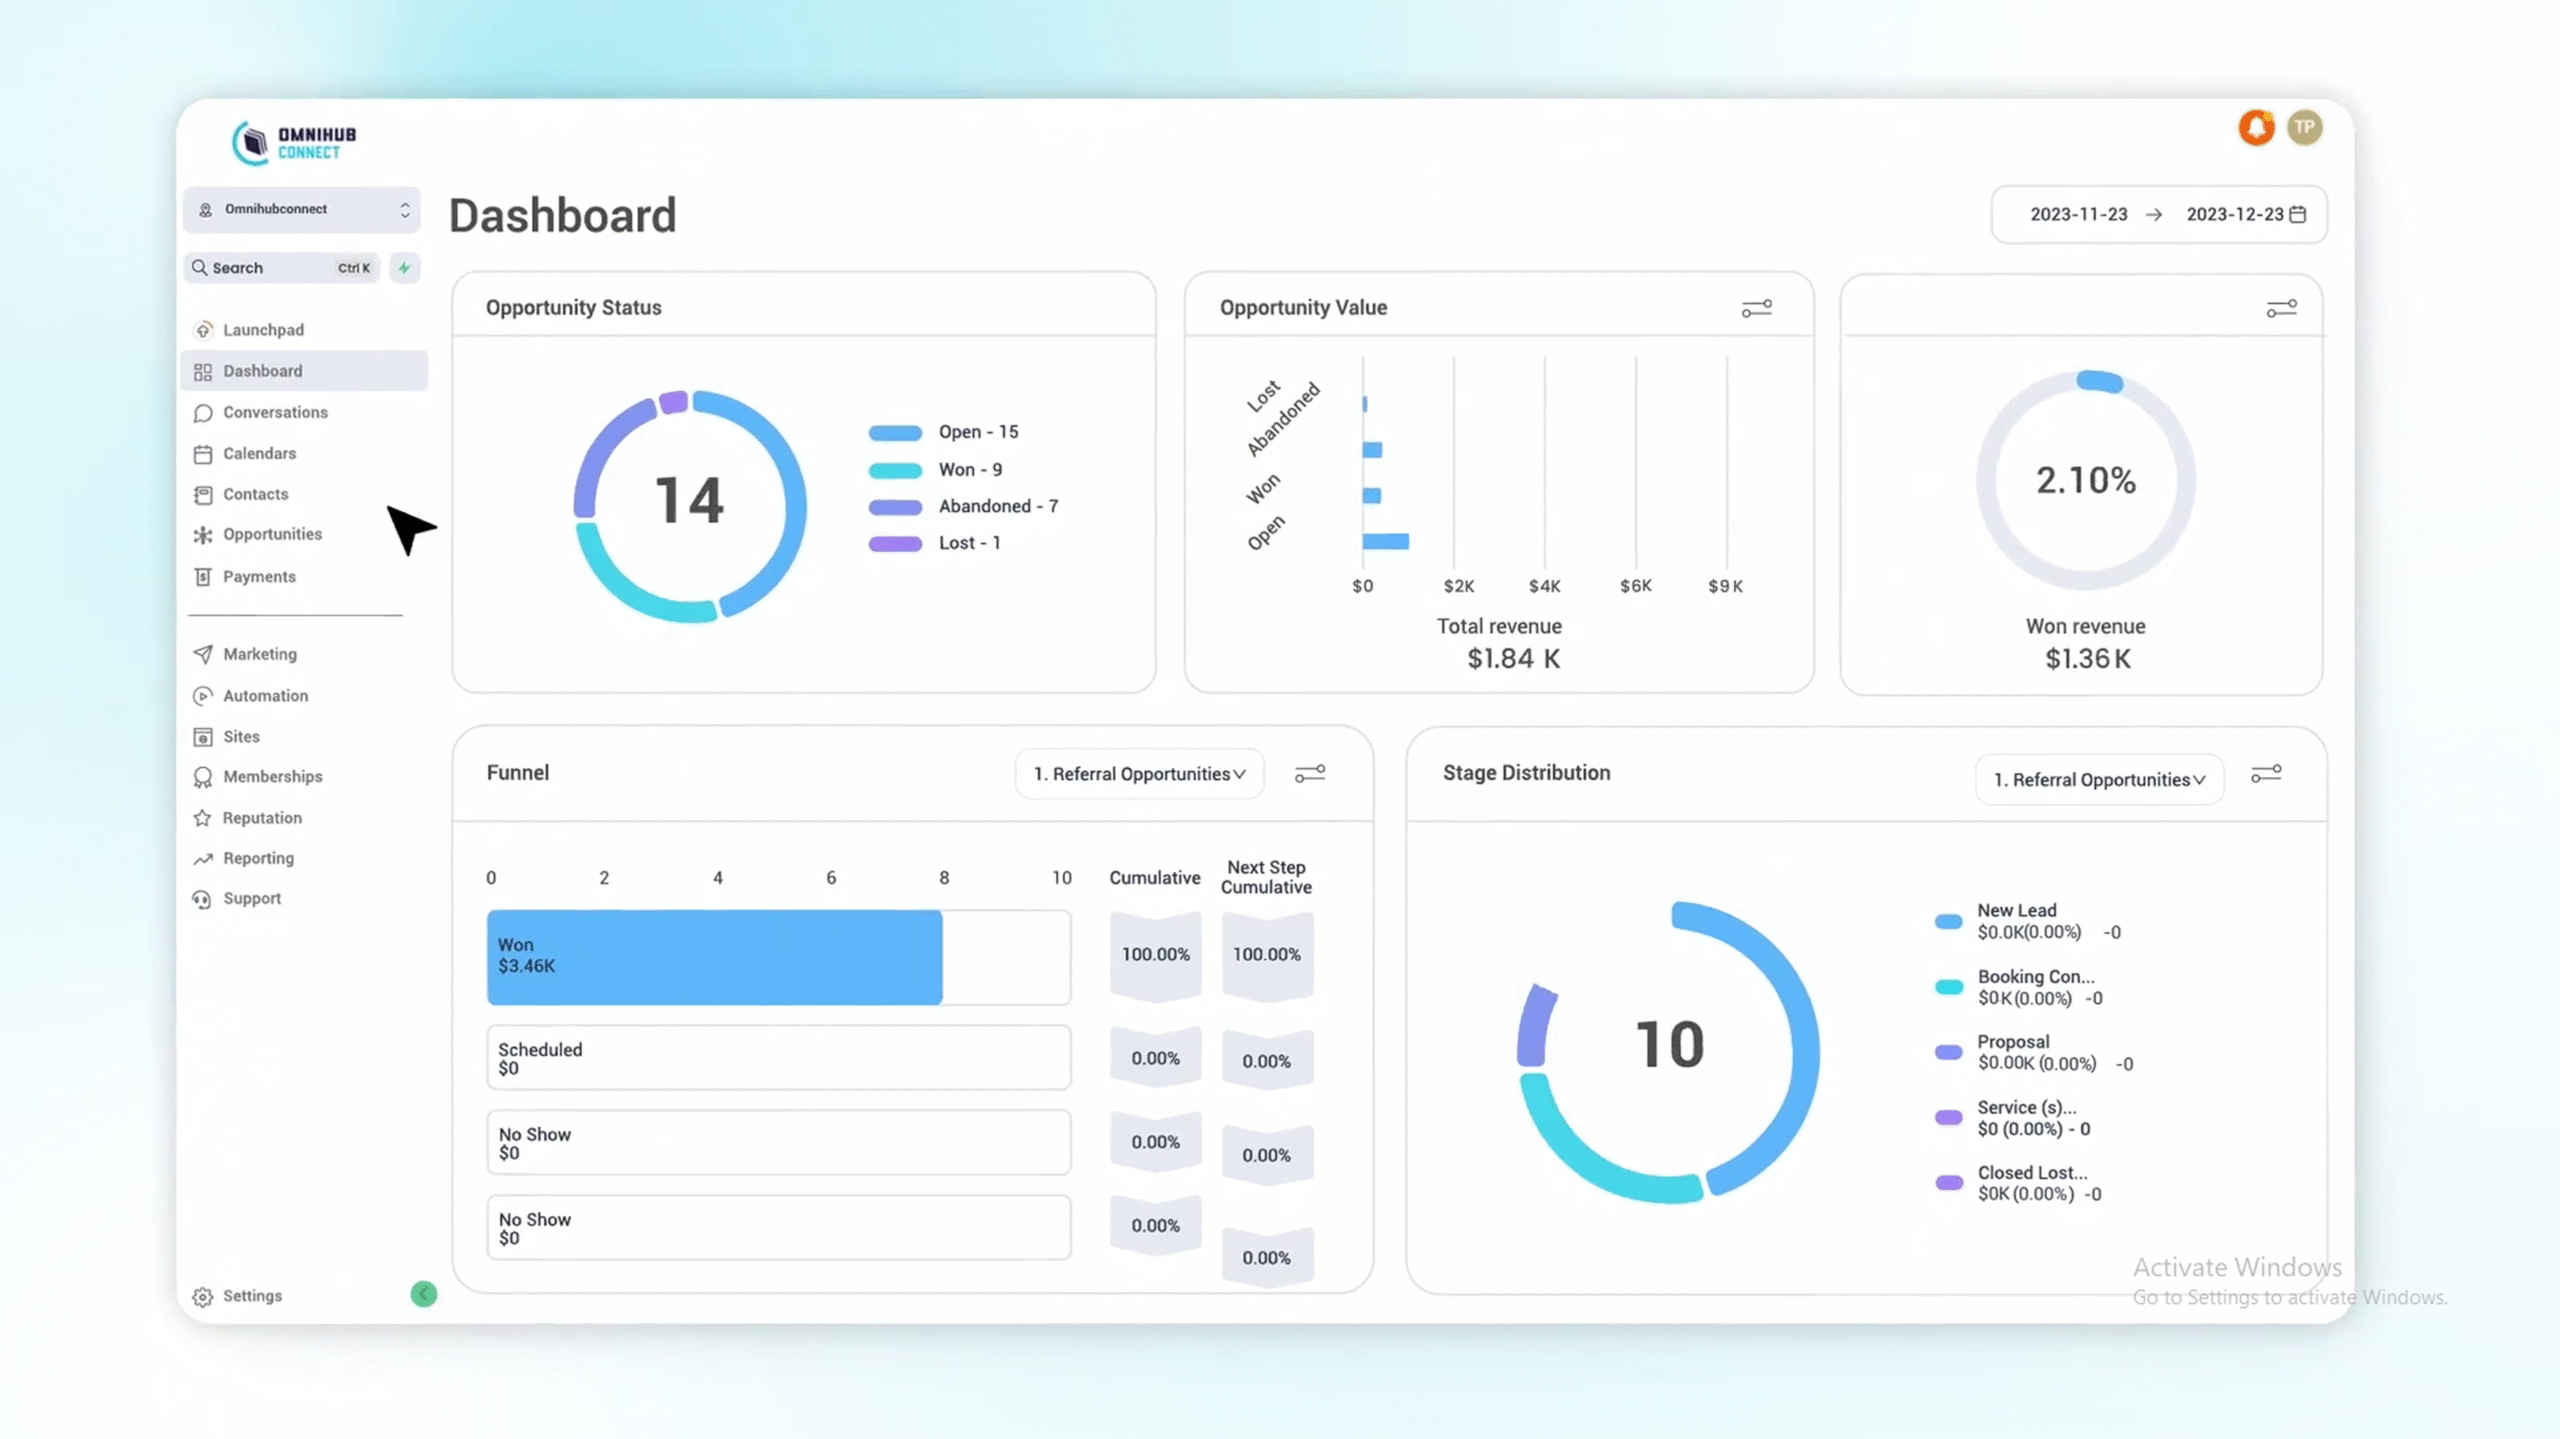Go to Opportunities in sidebar

[x=272, y=534]
